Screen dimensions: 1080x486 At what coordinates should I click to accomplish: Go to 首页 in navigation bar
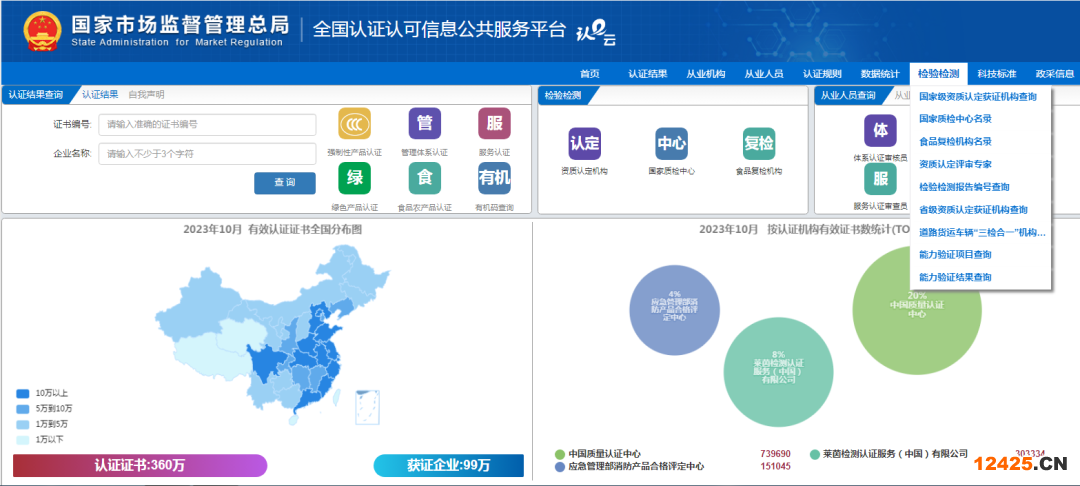coord(590,74)
